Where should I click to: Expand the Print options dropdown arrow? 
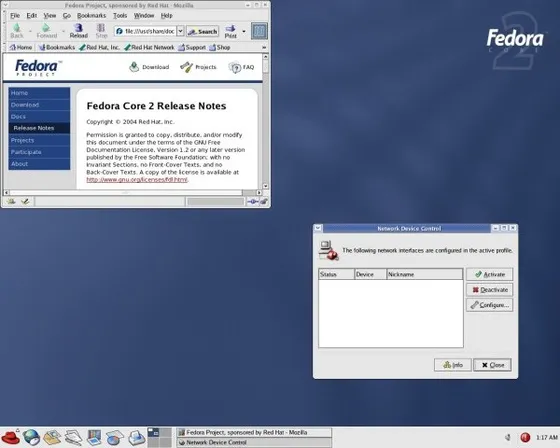click(x=244, y=31)
